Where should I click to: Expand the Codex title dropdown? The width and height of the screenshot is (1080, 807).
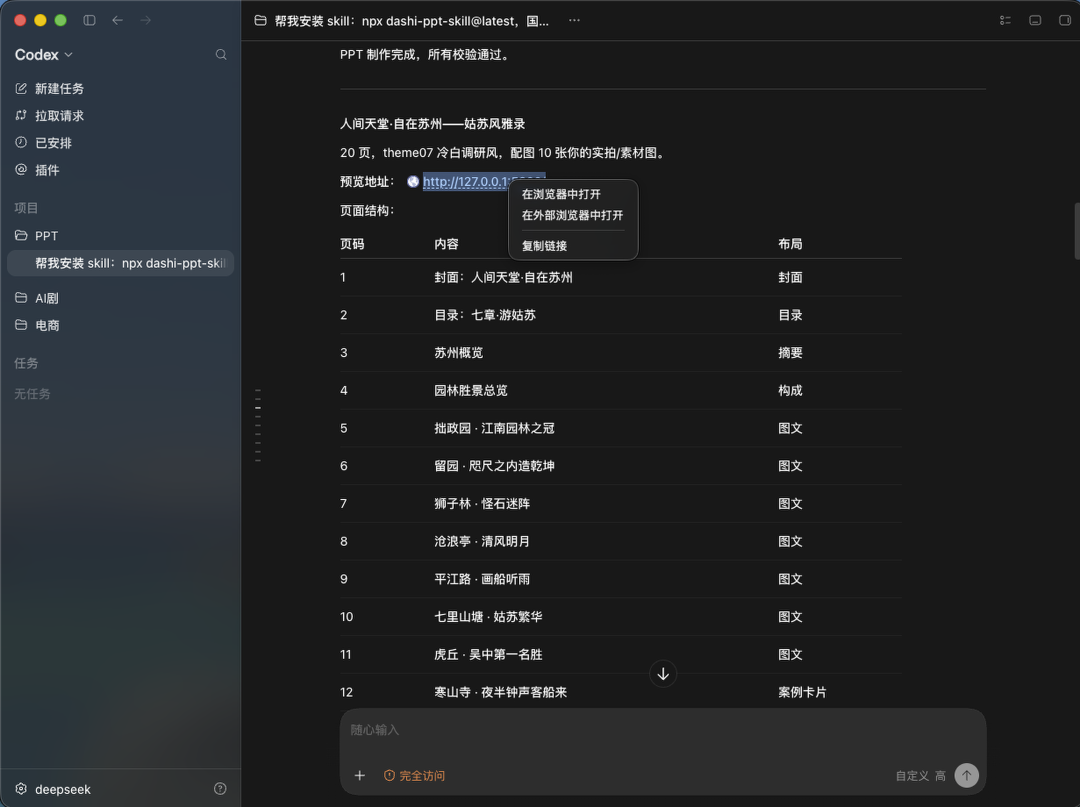[44, 54]
